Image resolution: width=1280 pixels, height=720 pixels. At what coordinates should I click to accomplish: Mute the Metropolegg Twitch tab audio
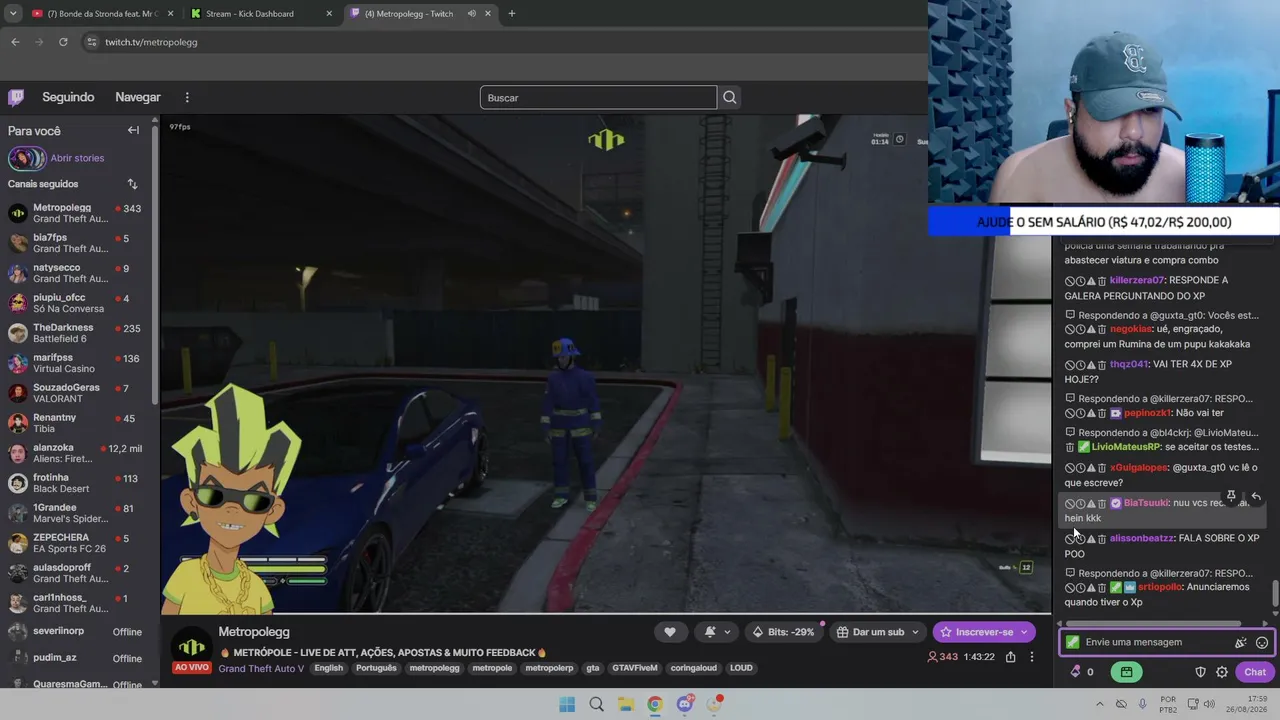[471, 14]
